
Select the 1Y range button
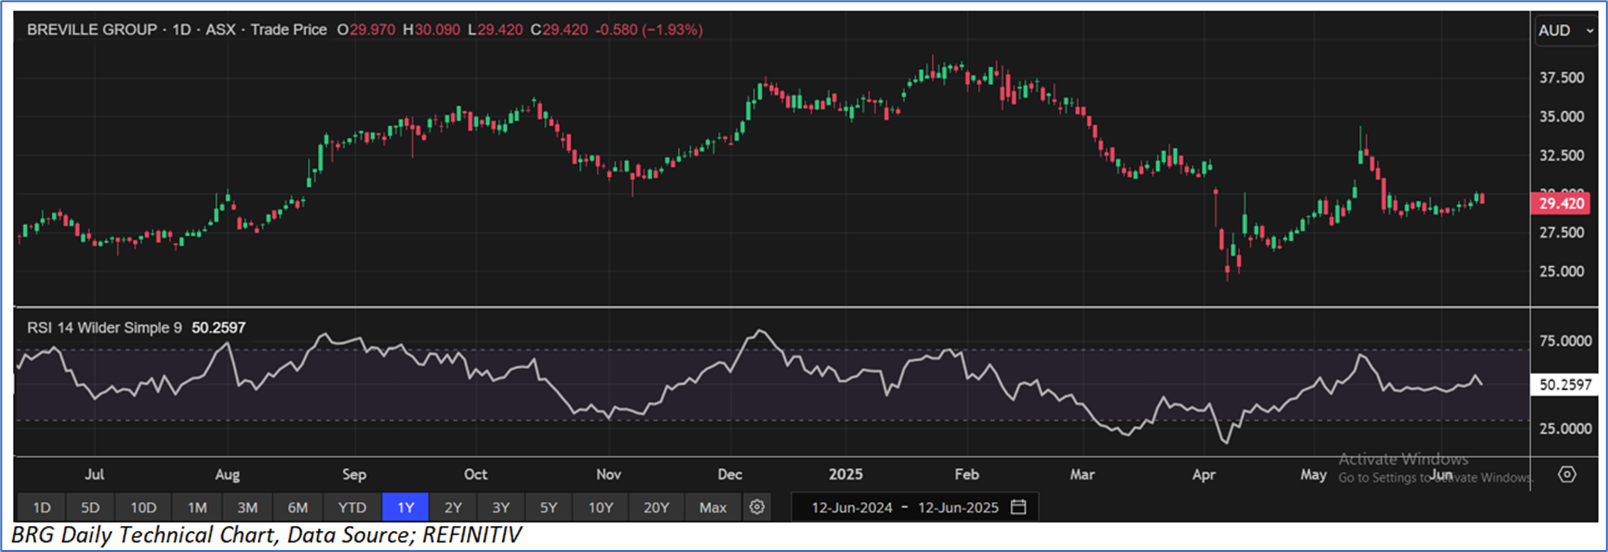[405, 507]
